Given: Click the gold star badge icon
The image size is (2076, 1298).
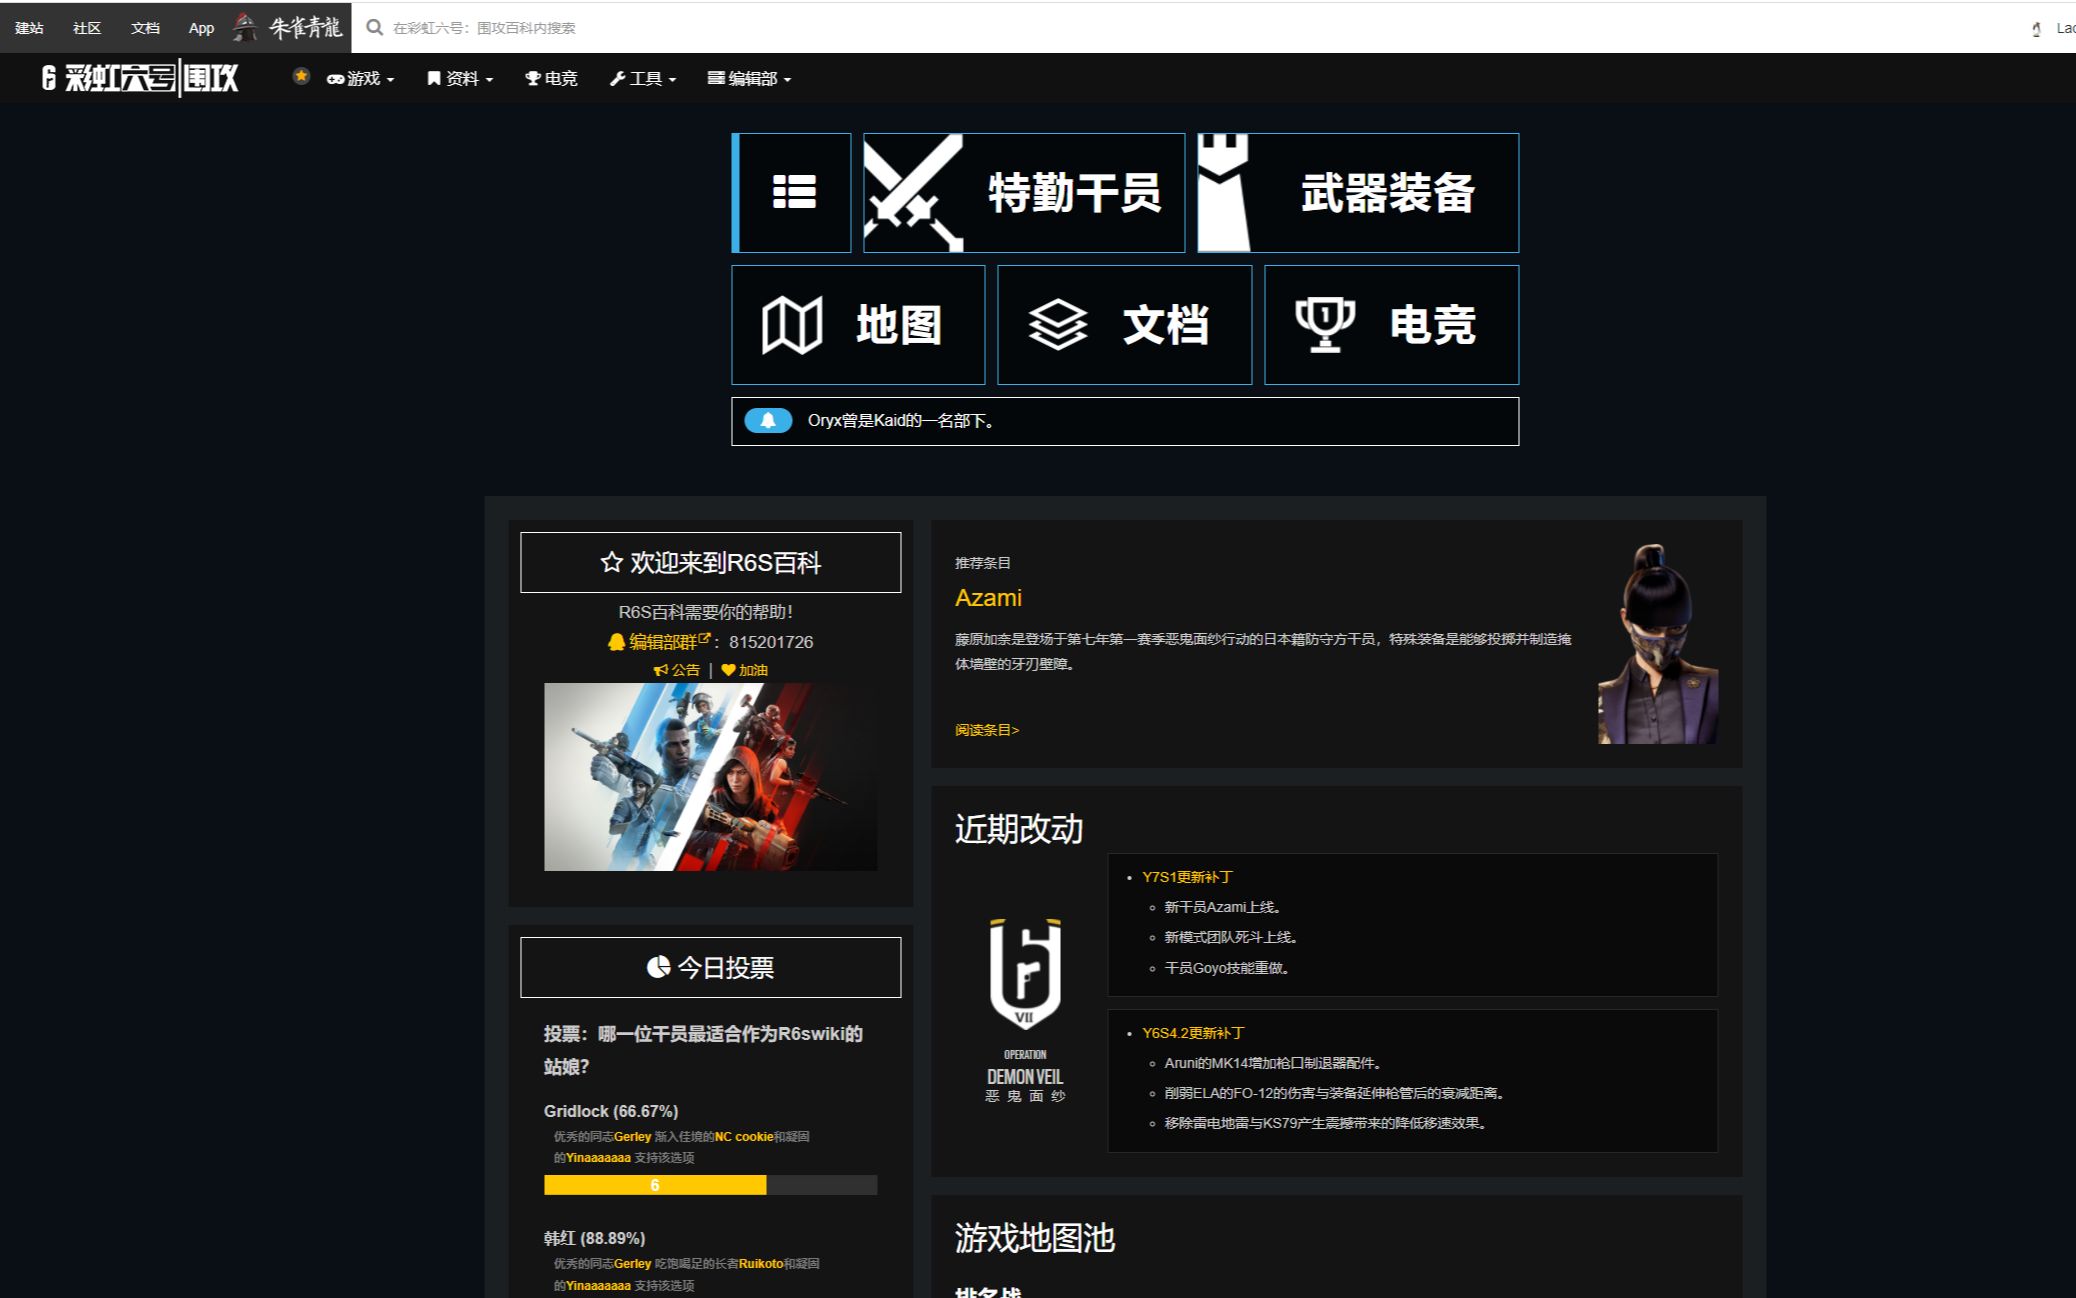Looking at the screenshot, I should point(300,76).
